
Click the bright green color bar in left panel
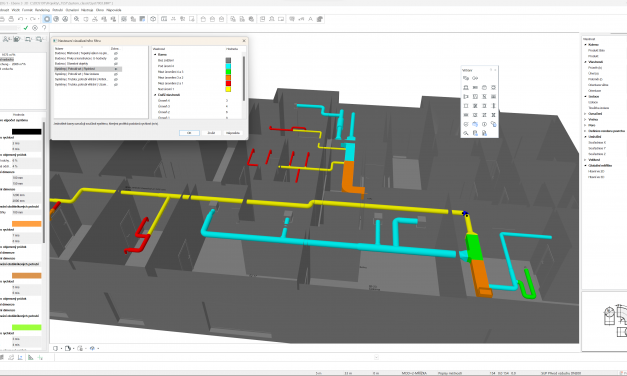coord(26,327)
